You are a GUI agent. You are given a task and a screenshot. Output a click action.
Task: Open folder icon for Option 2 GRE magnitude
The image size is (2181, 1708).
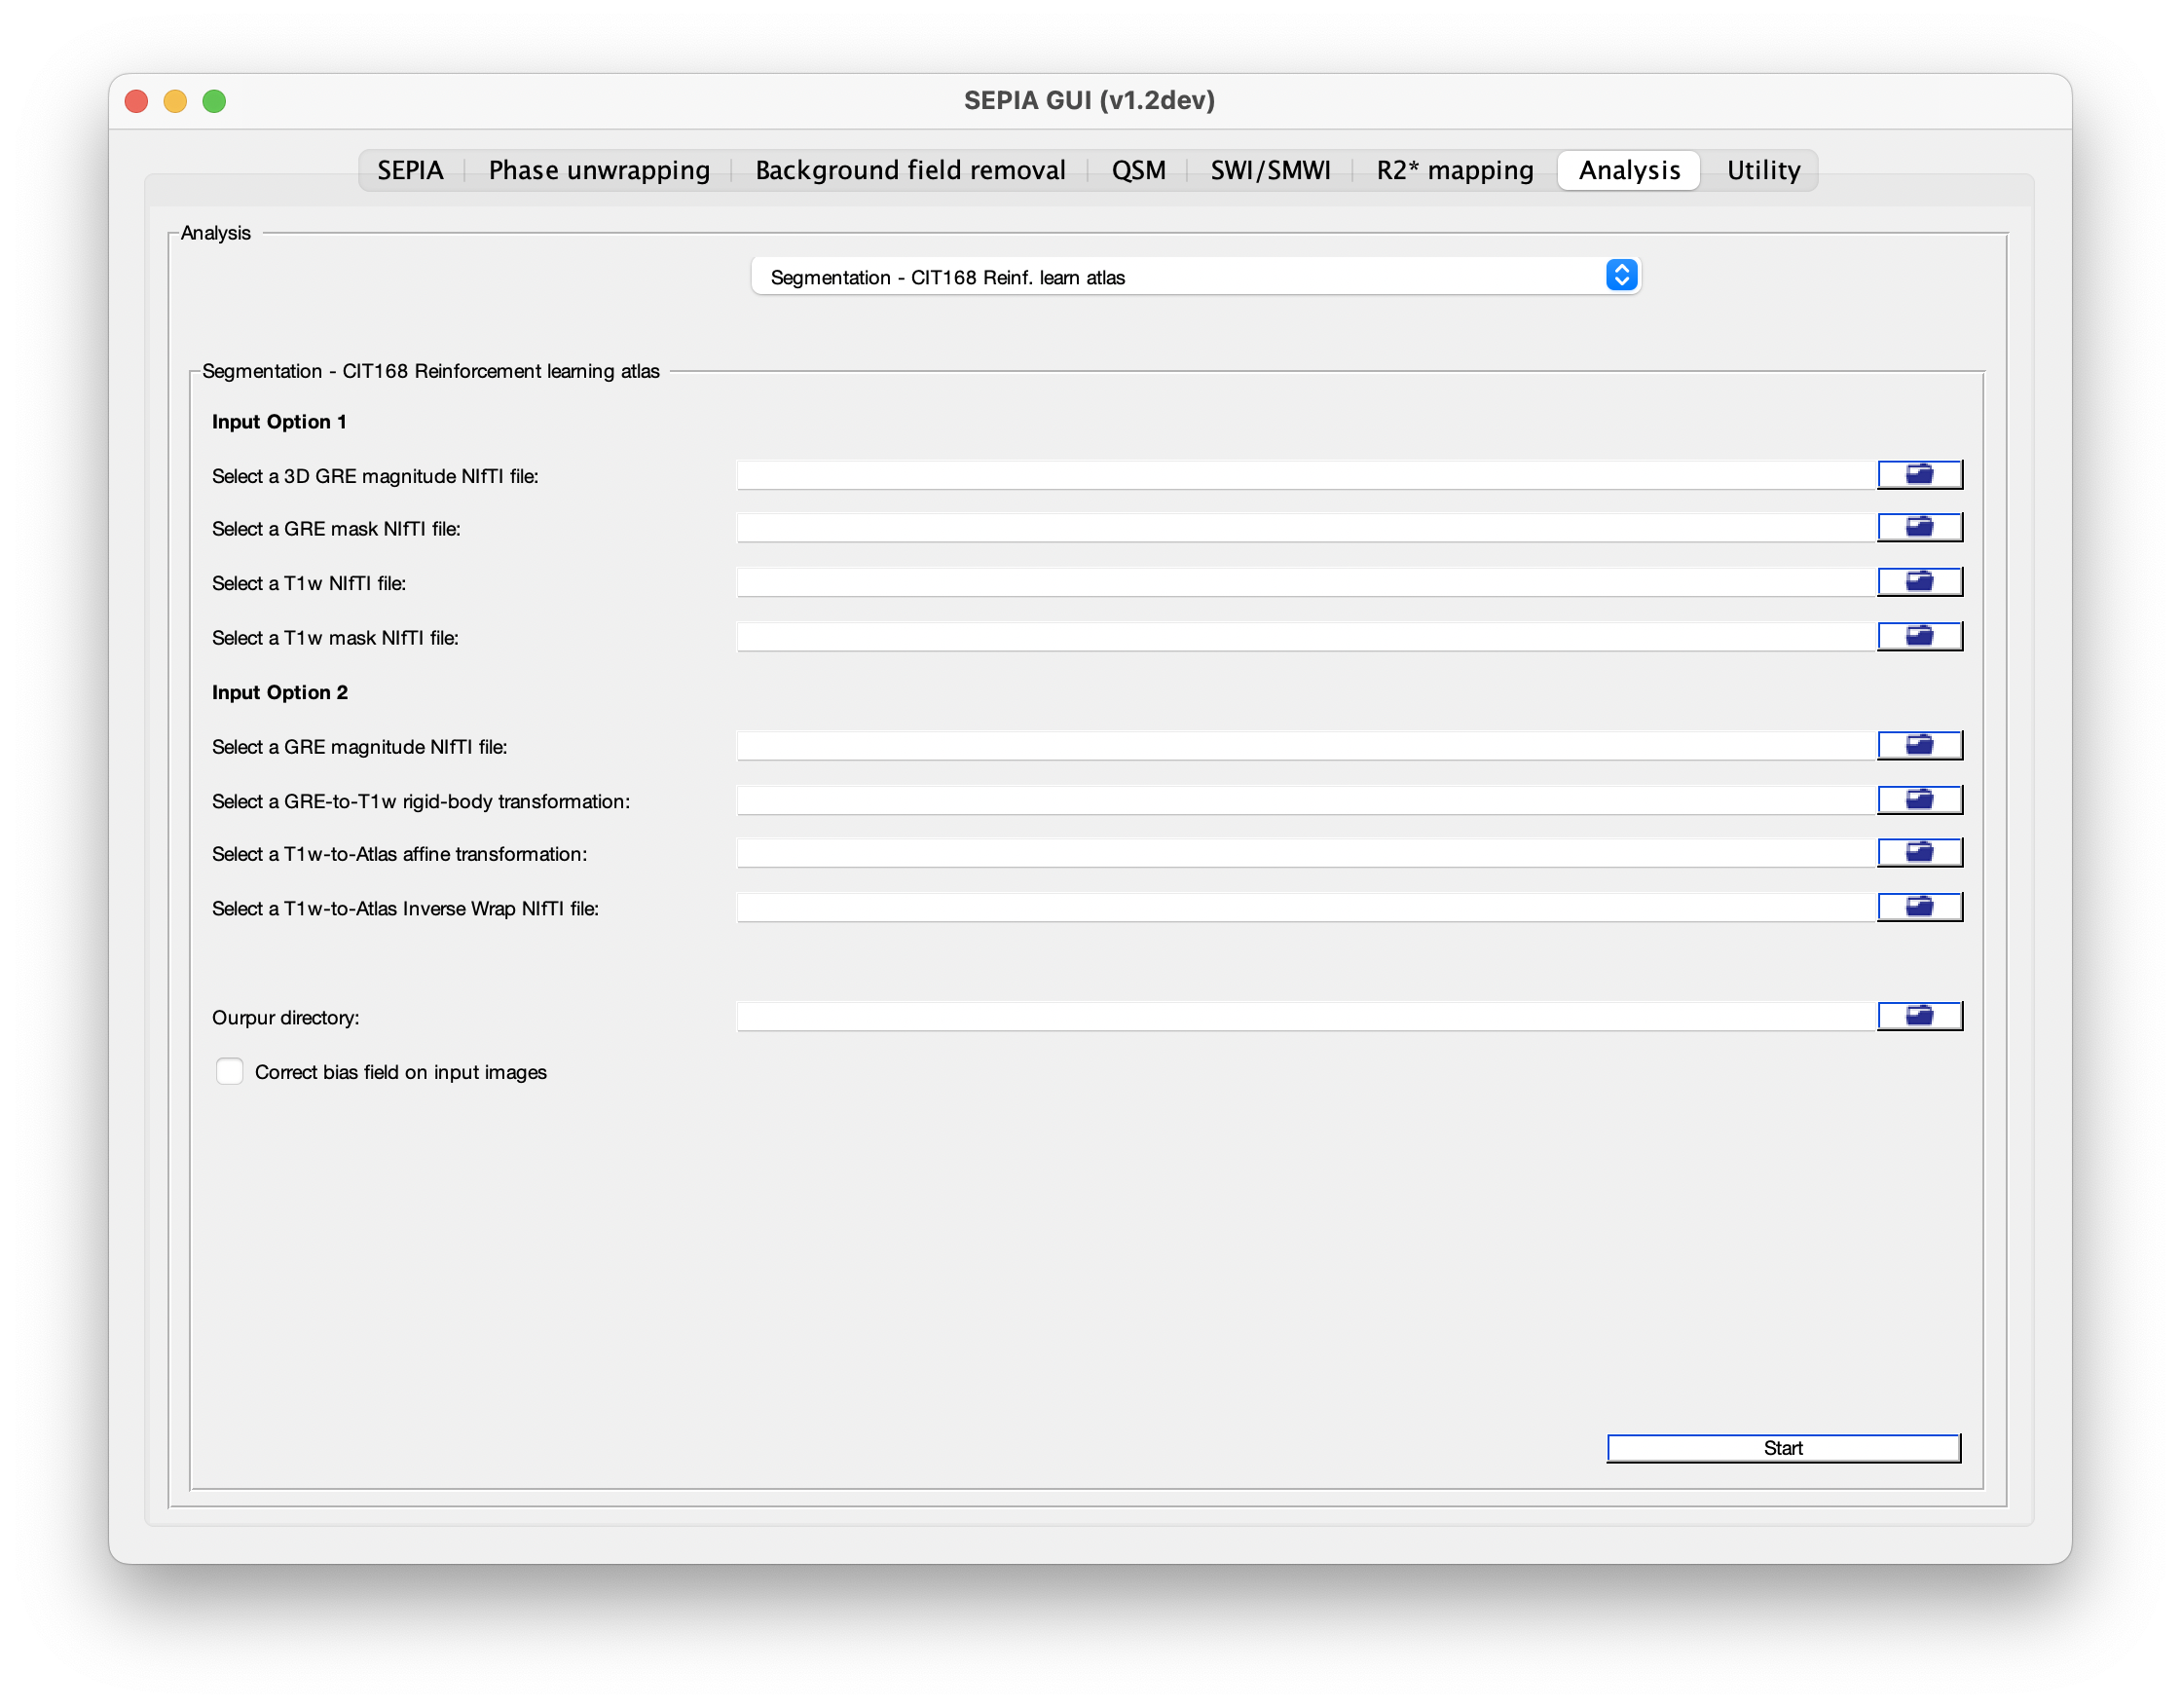tap(1919, 745)
